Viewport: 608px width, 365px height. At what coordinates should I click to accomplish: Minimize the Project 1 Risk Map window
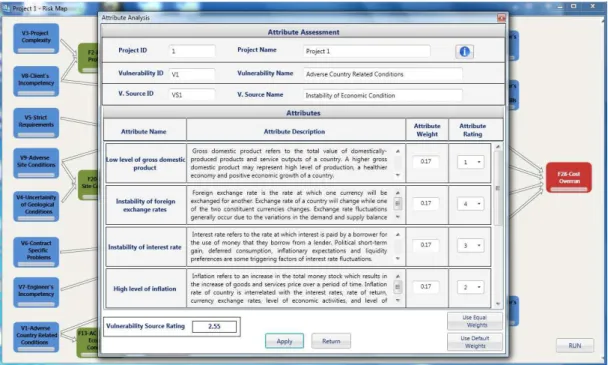click(560, 7)
